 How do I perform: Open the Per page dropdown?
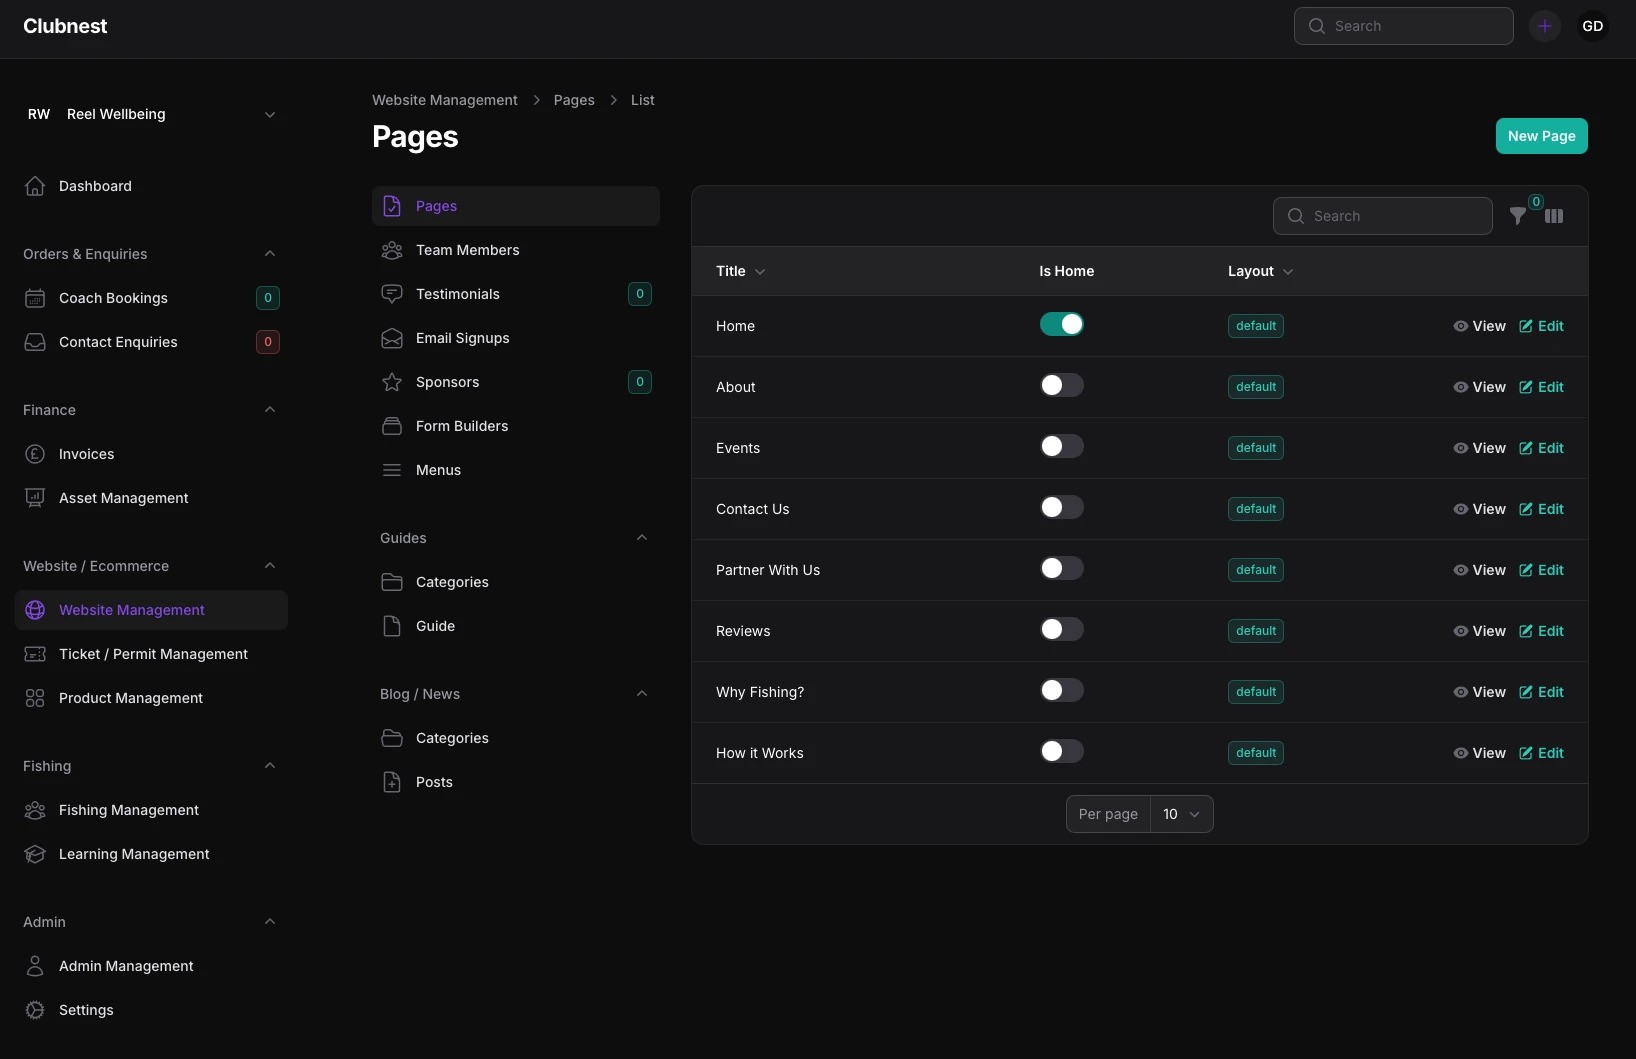coord(1182,814)
